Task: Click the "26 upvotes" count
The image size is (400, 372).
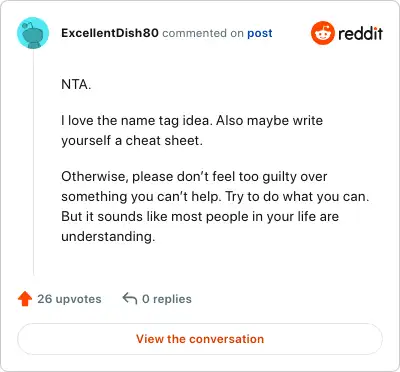Action: point(69,299)
